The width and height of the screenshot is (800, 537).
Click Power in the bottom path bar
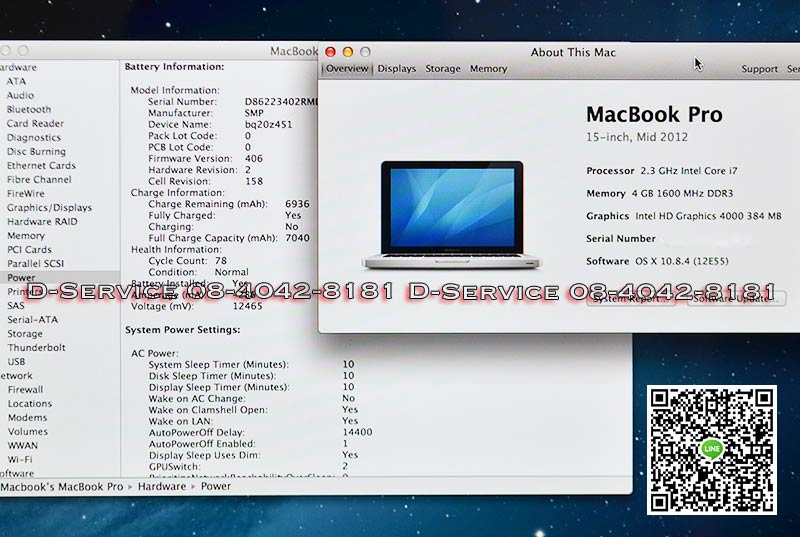pos(216,487)
